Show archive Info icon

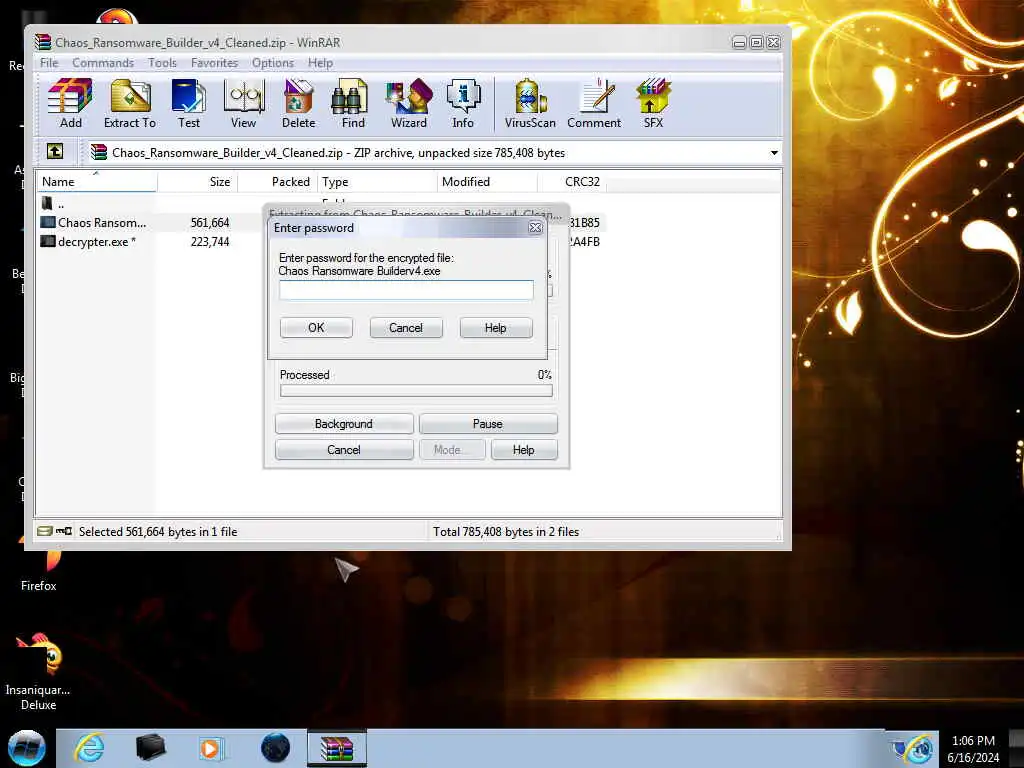point(463,103)
